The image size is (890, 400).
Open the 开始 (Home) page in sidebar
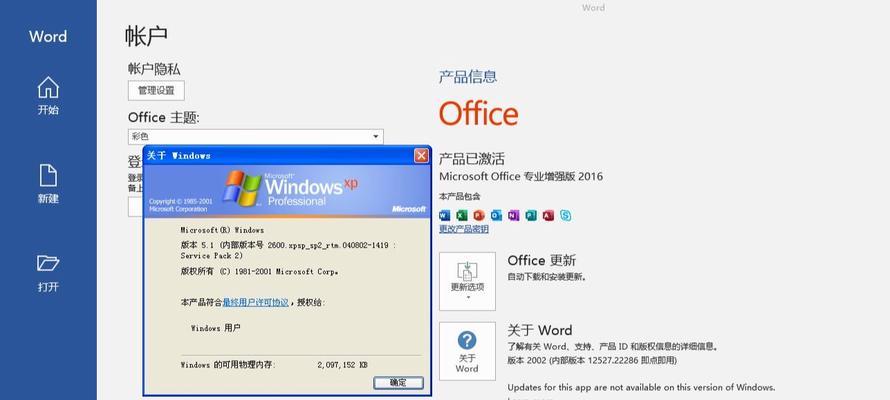[48, 96]
